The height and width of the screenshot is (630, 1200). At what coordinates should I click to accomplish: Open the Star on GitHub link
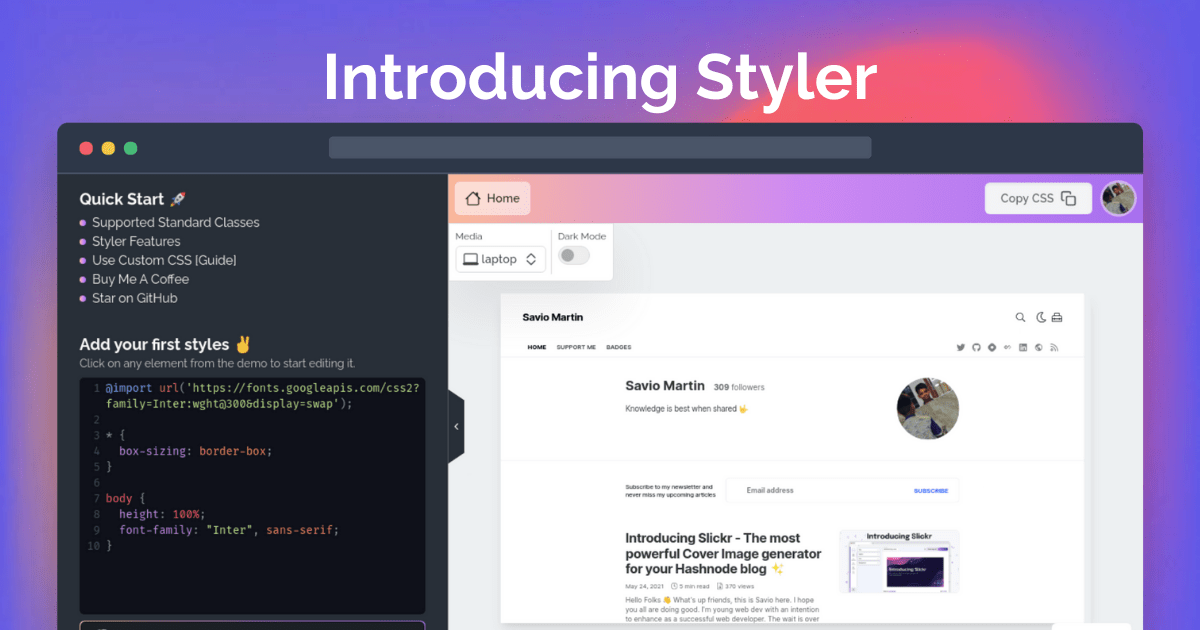(x=135, y=298)
